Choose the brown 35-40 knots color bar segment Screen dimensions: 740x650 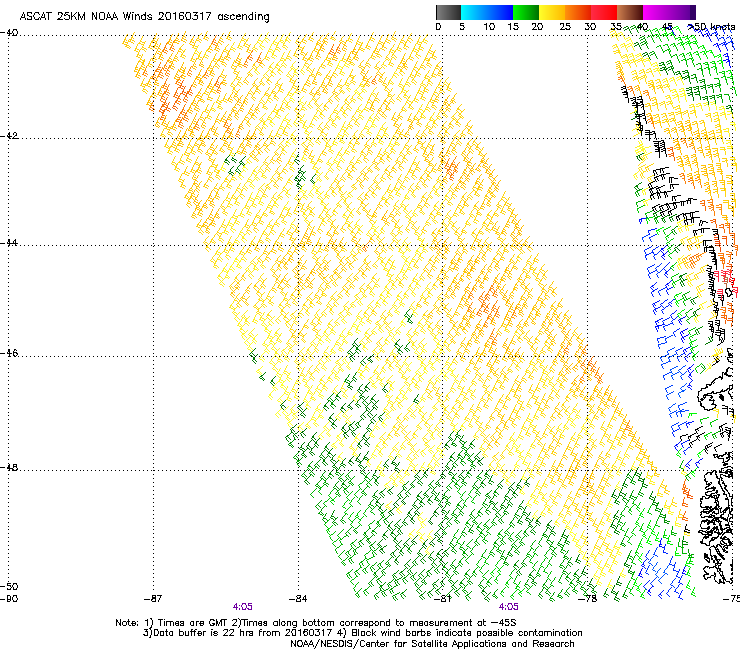[630, 12]
